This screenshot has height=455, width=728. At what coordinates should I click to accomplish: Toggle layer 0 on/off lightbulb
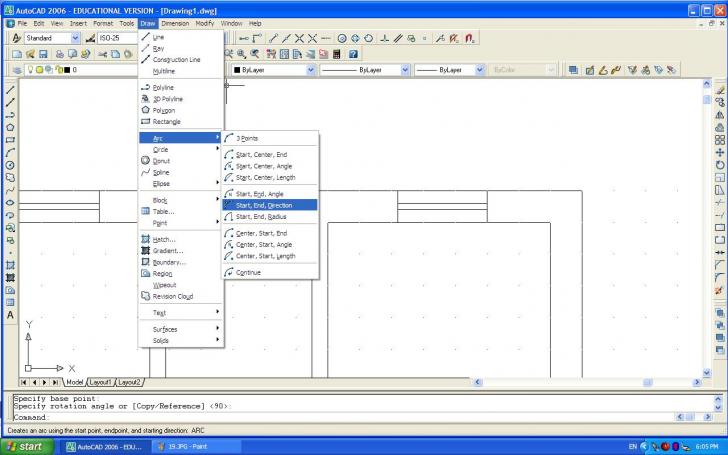31,70
